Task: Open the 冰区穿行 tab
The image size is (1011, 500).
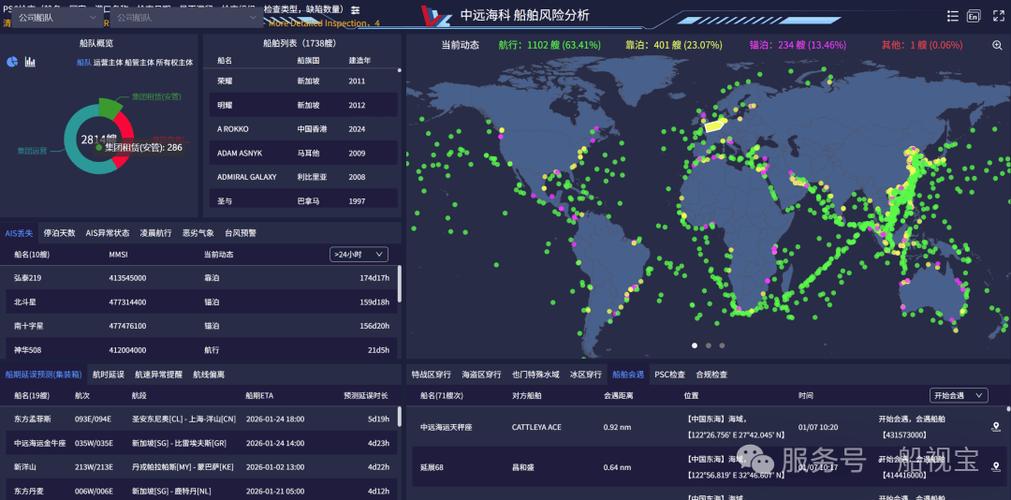Action: (x=586, y=374)
